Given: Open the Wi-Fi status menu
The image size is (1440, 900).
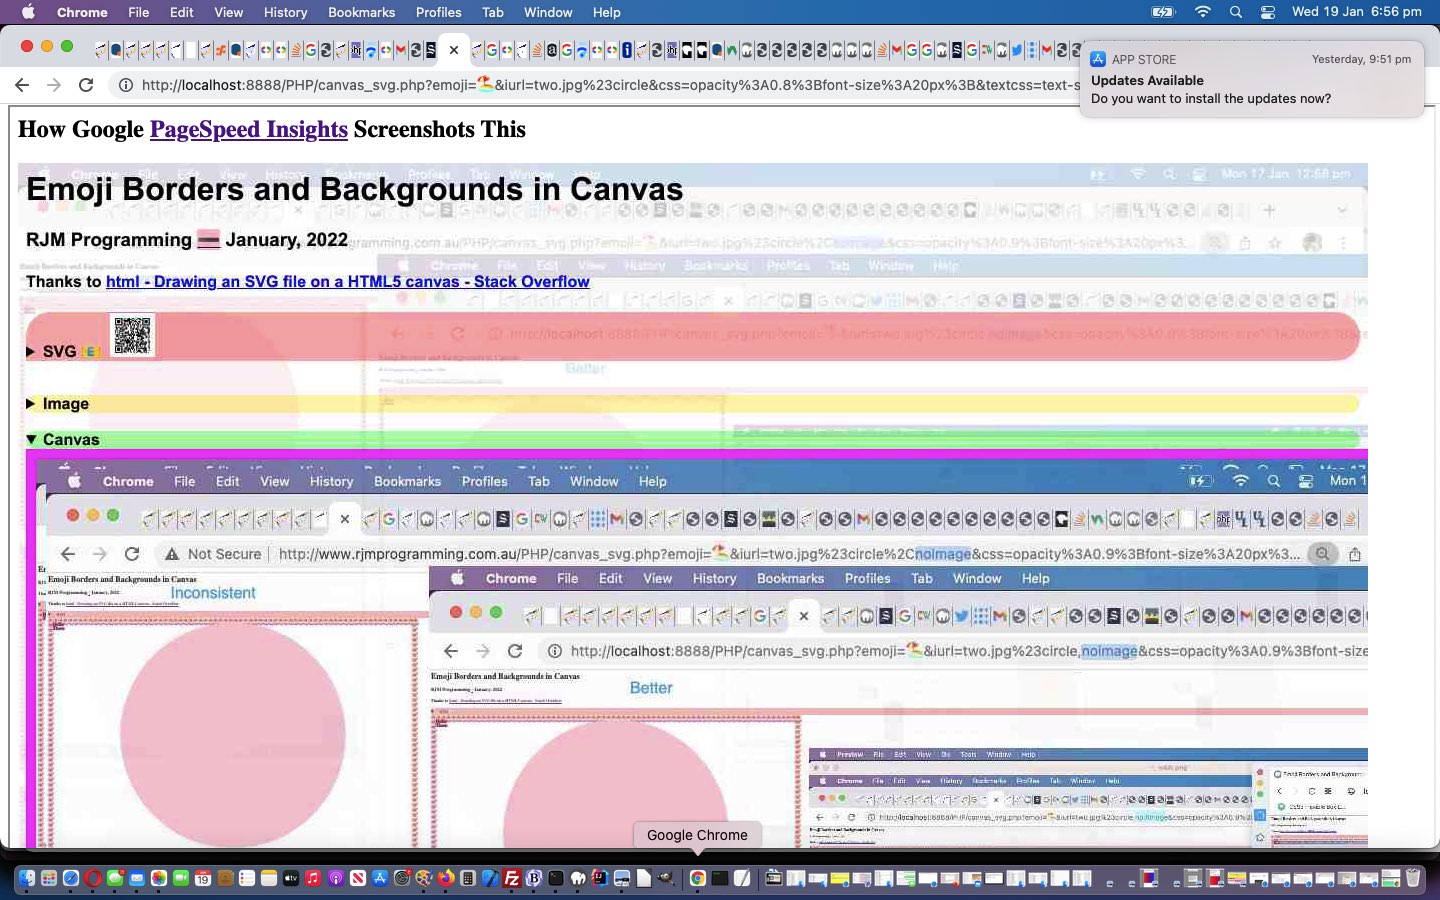Looking at the screenshot, I should (1203, 12).
